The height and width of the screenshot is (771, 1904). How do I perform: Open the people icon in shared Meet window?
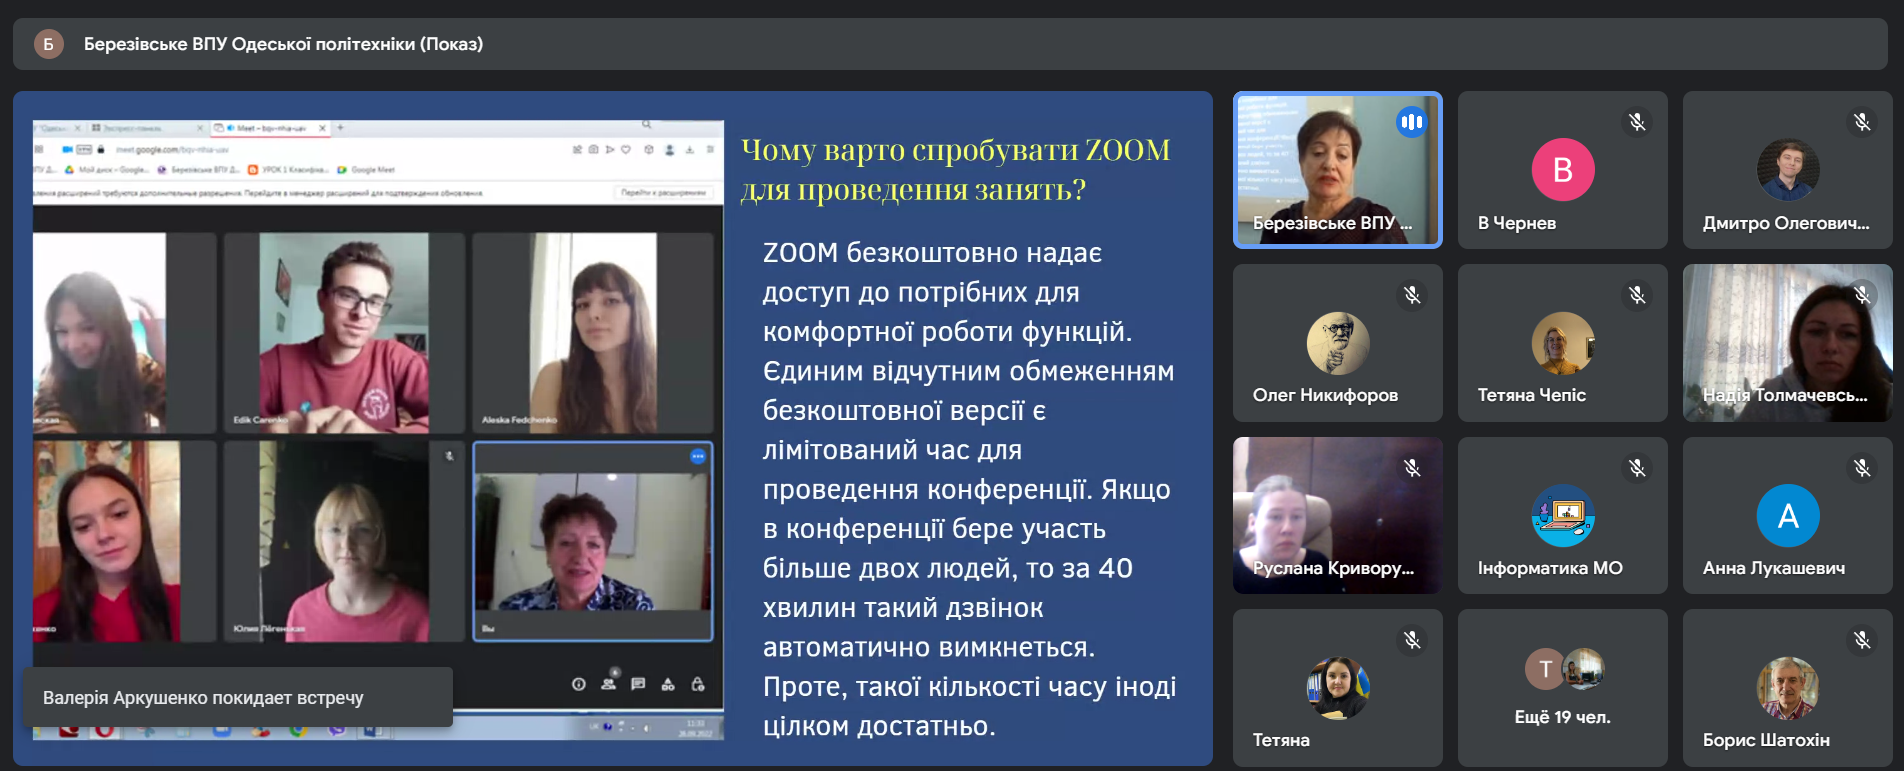tap(608, 684)
